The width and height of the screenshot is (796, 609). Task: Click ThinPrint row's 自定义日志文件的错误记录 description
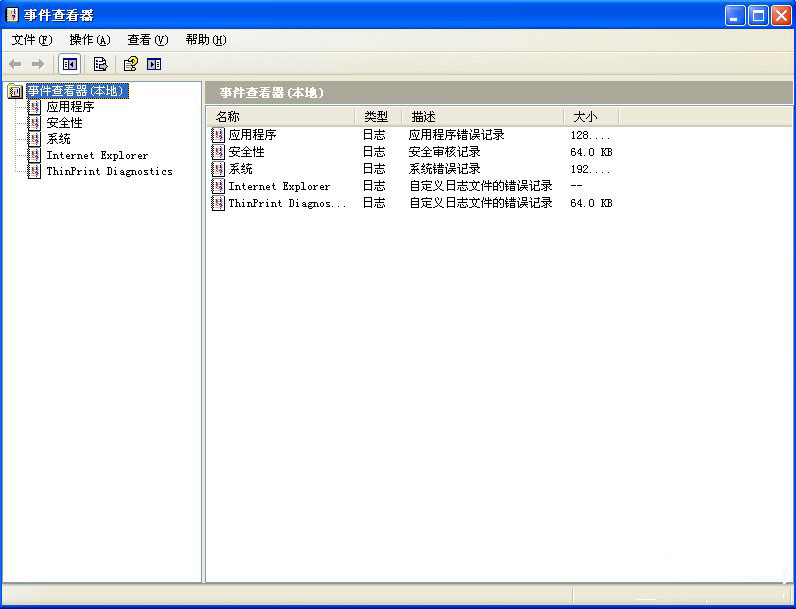click(x=481, y=204)
